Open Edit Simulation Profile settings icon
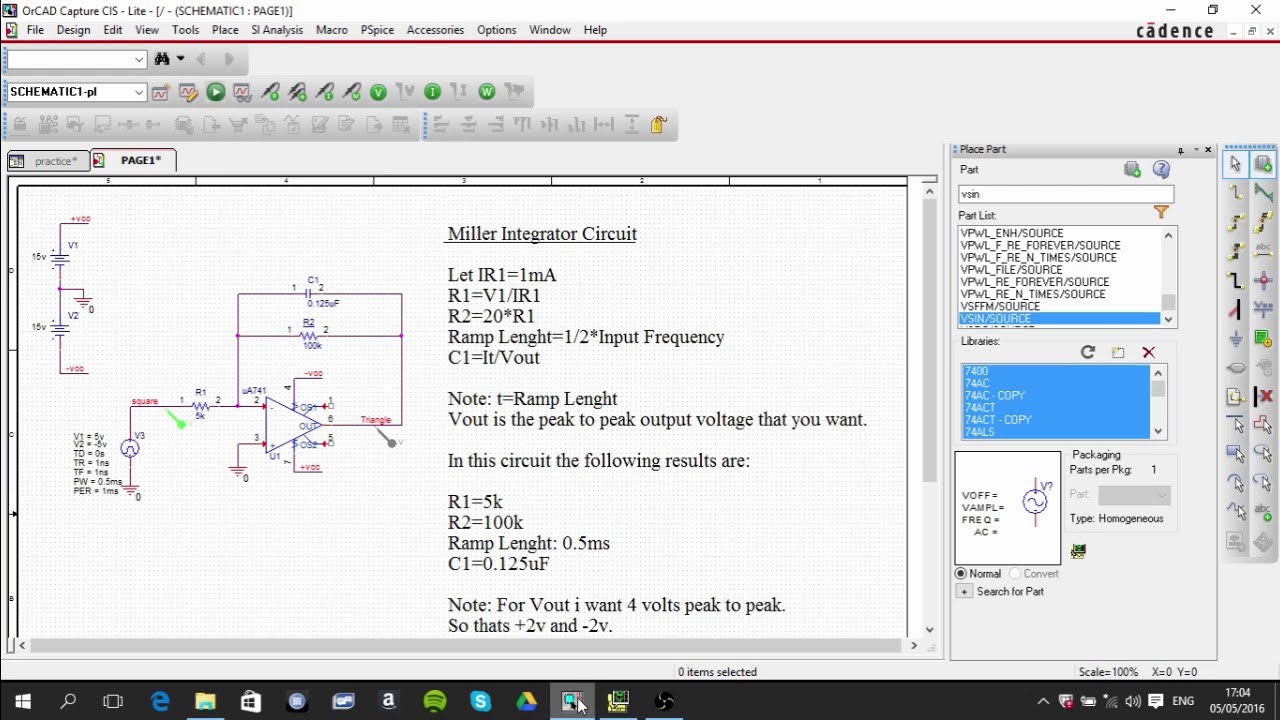The height and width of the screenshot is (720, 1280). [188, 92]
